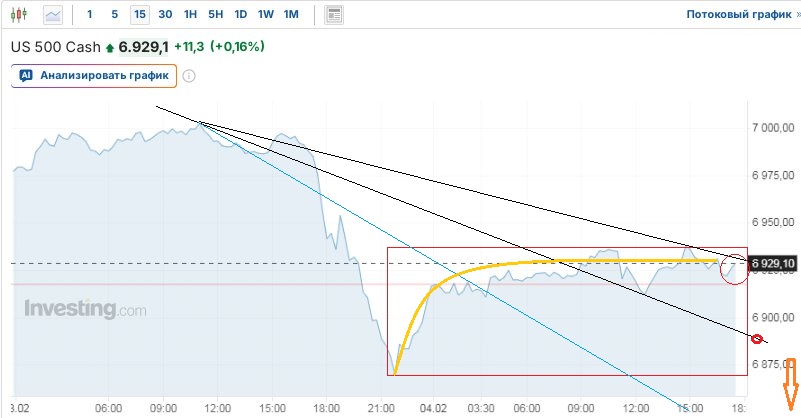Switch to the 1W timeframe
This screenshot has width=801, height=418.
(x=266, y=15)
